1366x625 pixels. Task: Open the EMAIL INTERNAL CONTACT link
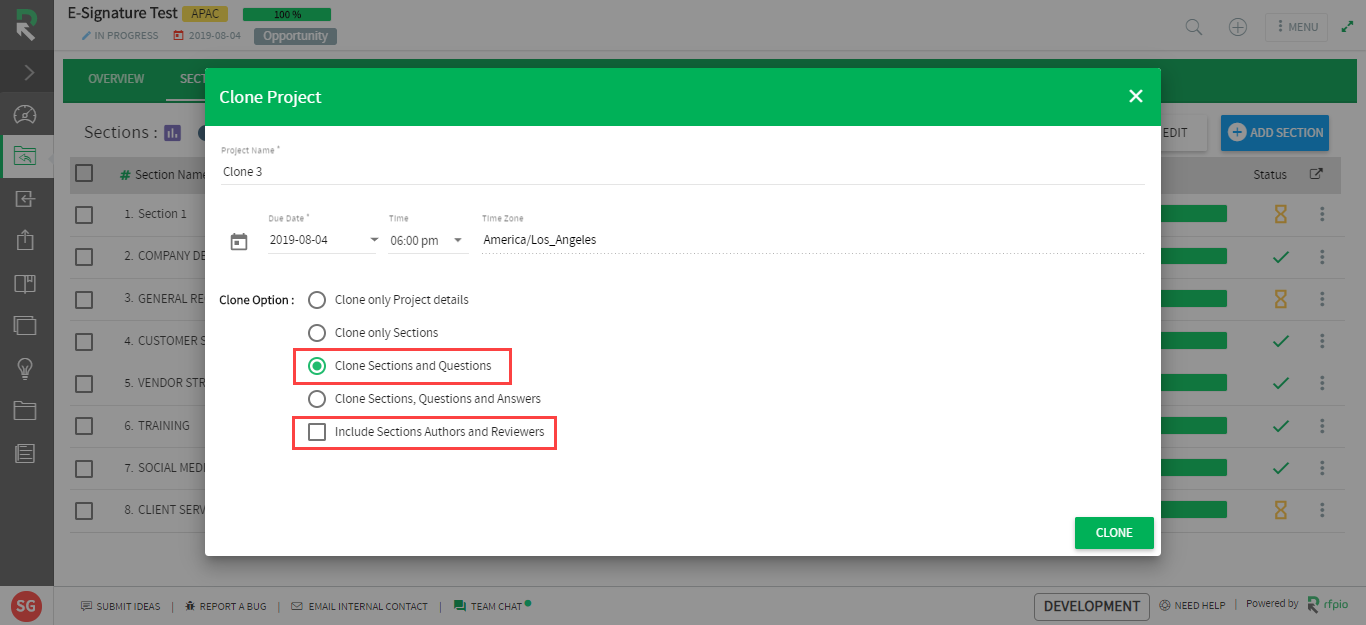(360, 606)
